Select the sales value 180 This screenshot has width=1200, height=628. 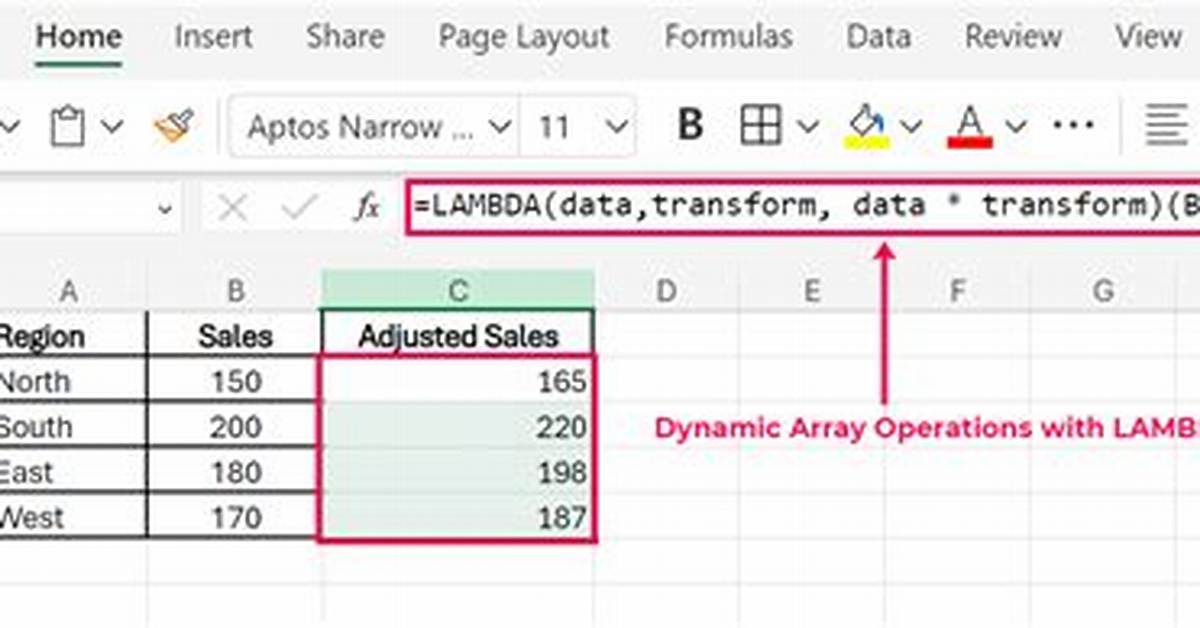click(x=235, y=472)
